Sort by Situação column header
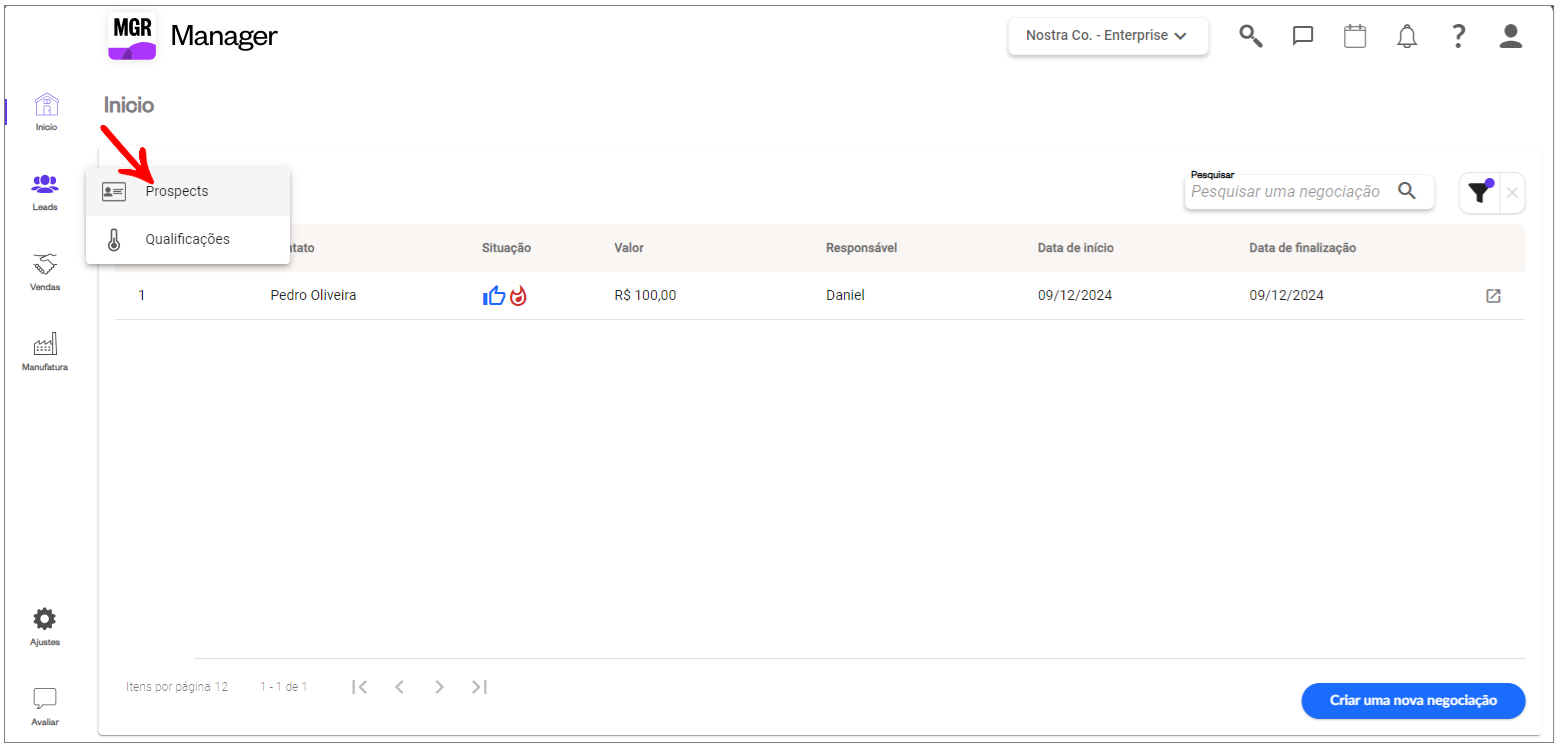This screenshot has height=746, width=1560. point(506,248)
